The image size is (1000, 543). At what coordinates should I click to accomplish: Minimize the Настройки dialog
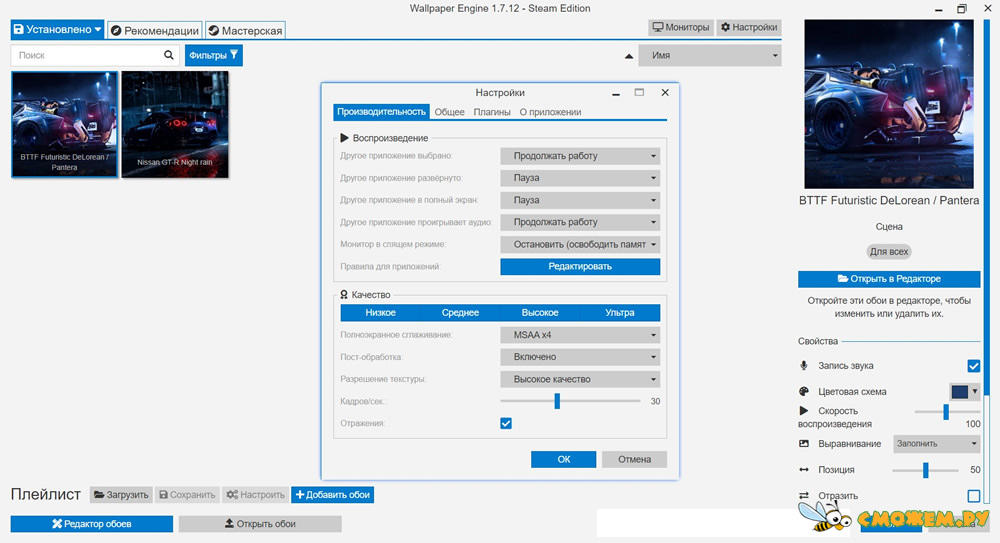pyautogui.click(x=615, y=93)
